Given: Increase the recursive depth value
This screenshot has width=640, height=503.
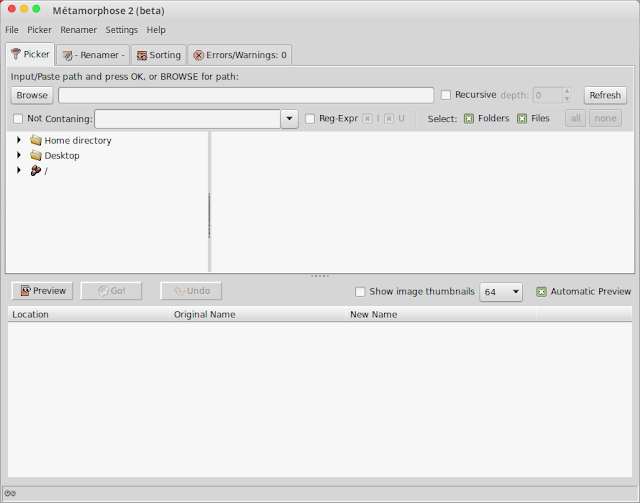Looking at the screenshot, I should pos(567,91).
